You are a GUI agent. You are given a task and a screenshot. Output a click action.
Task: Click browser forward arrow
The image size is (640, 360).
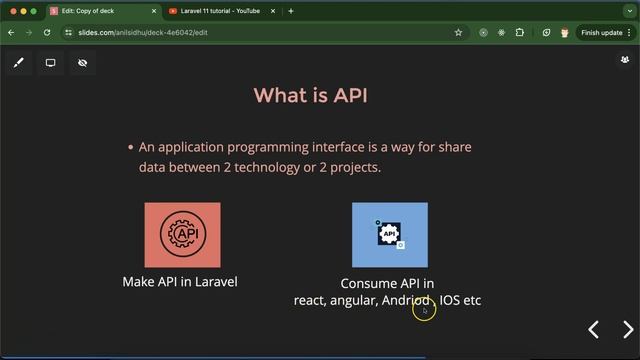(x=29, y=33)
